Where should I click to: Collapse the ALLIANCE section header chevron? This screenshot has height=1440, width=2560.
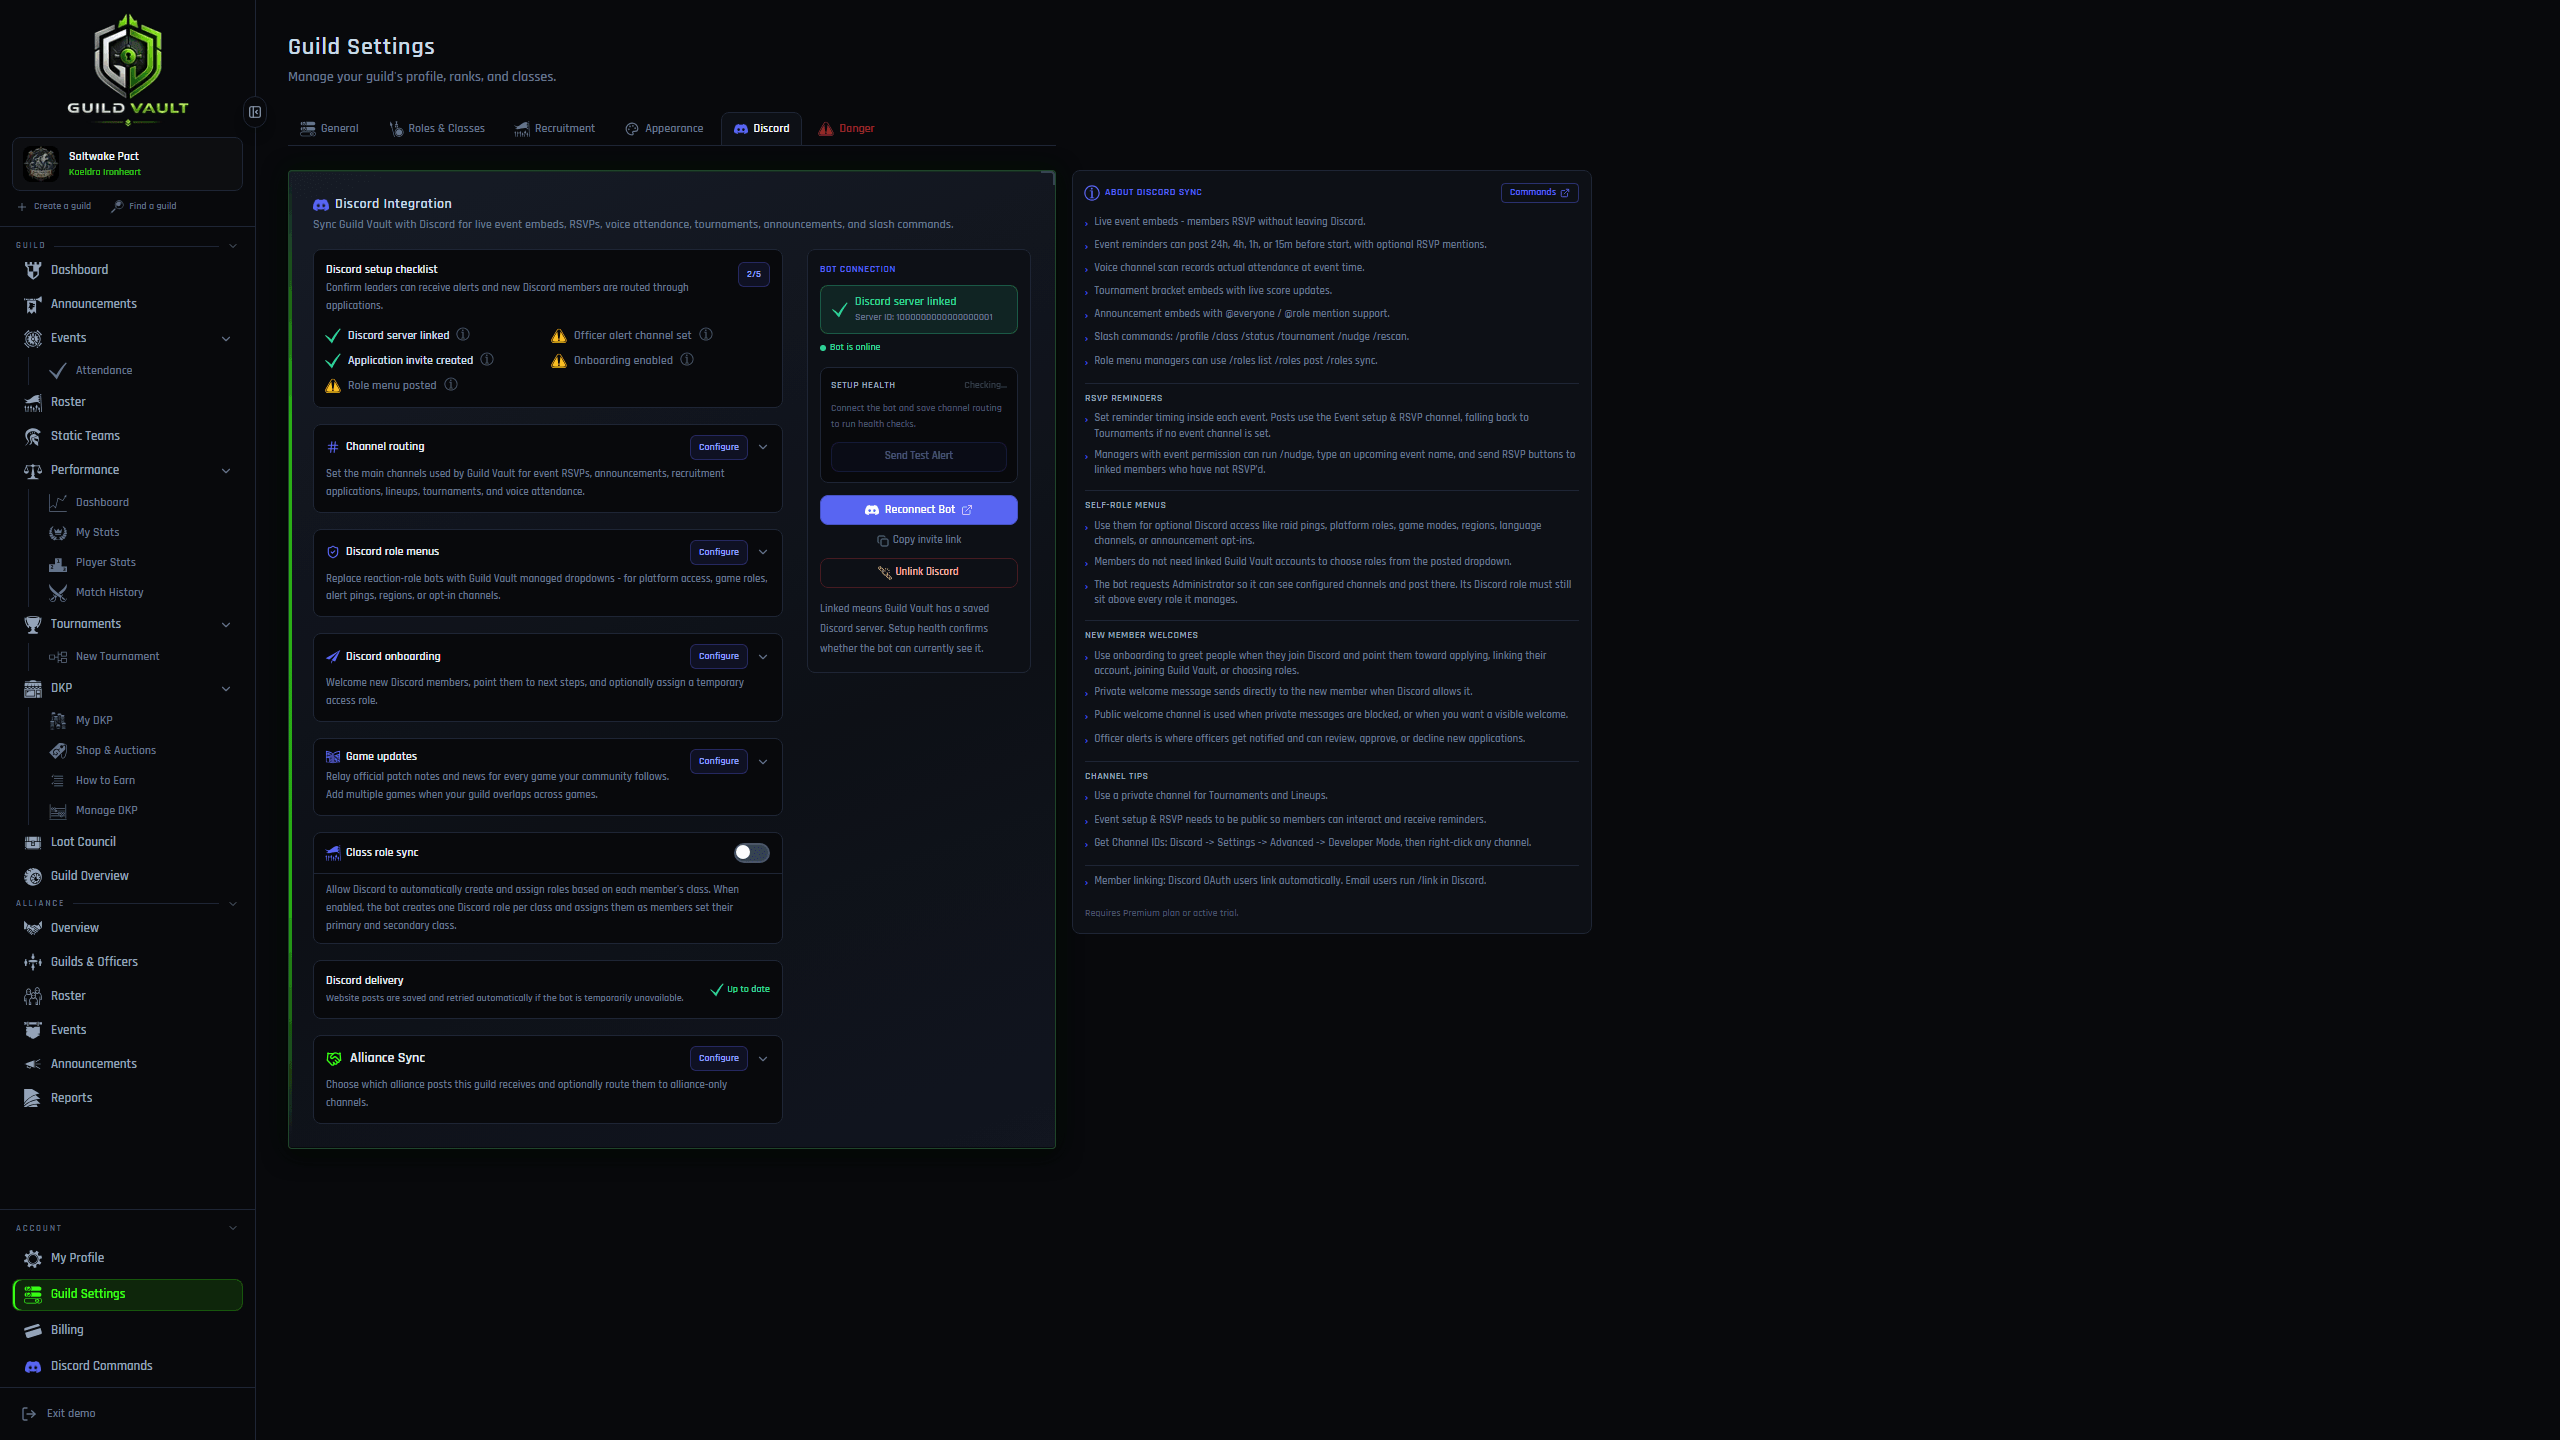pyautogui.click(x=233, y=904)
